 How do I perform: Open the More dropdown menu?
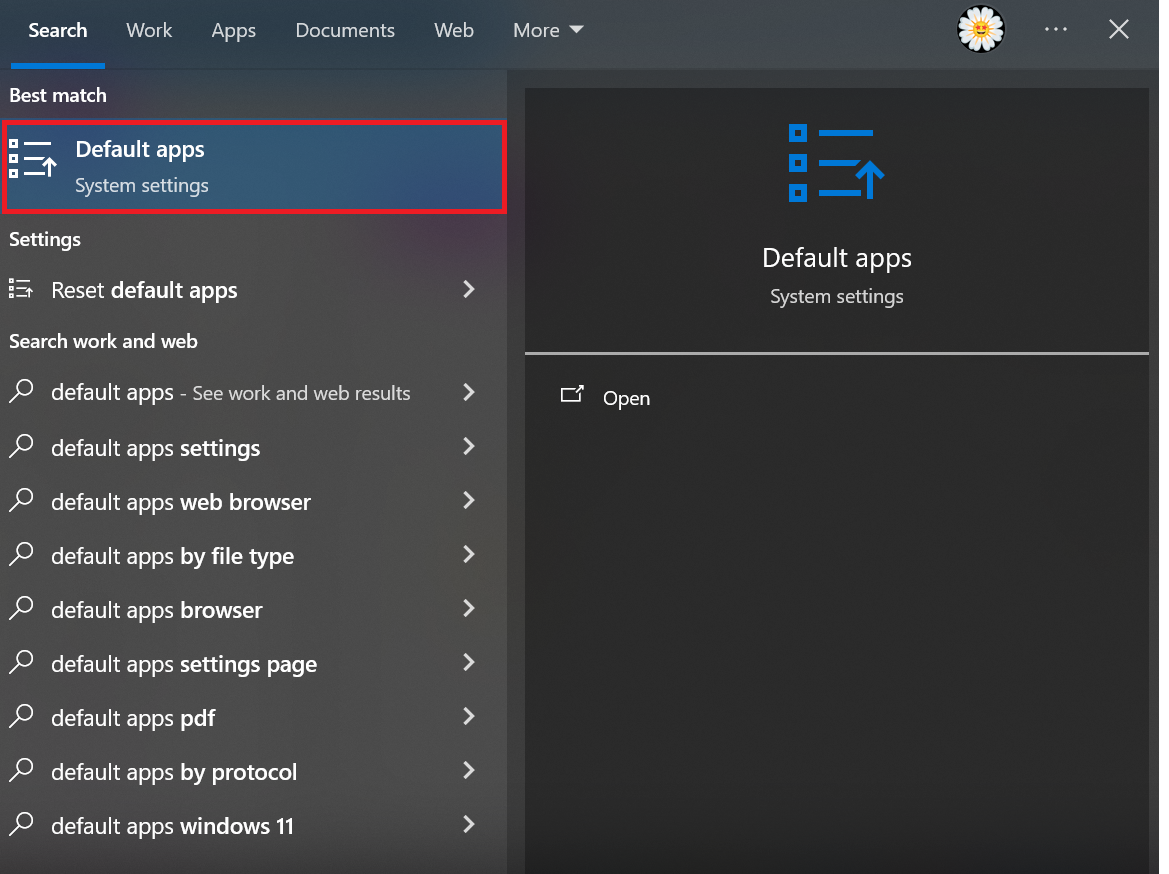(548, 31)
